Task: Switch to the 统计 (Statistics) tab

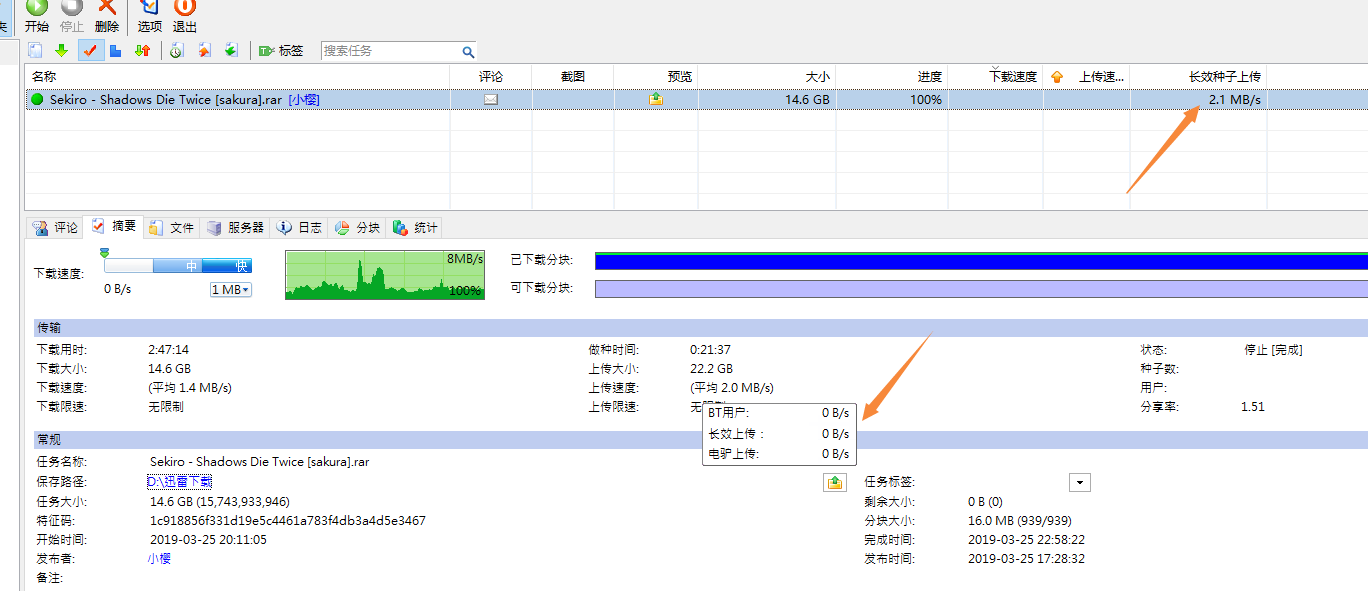Action: click(416, 228)
